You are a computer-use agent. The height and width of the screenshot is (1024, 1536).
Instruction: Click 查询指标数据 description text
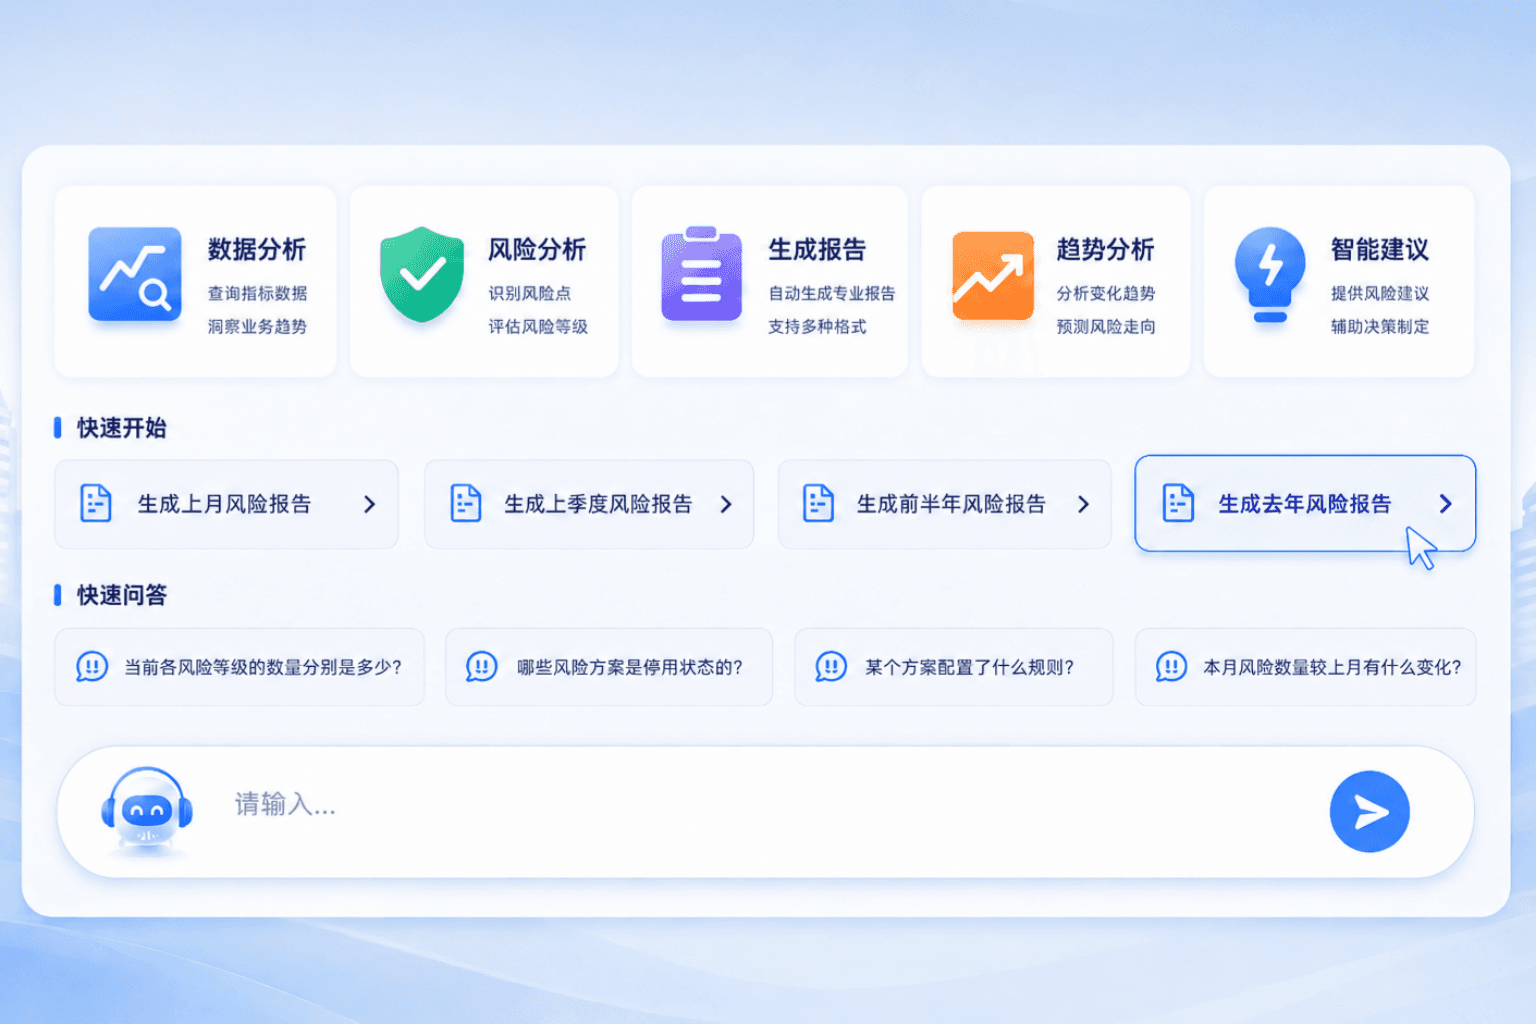[258, 293]
